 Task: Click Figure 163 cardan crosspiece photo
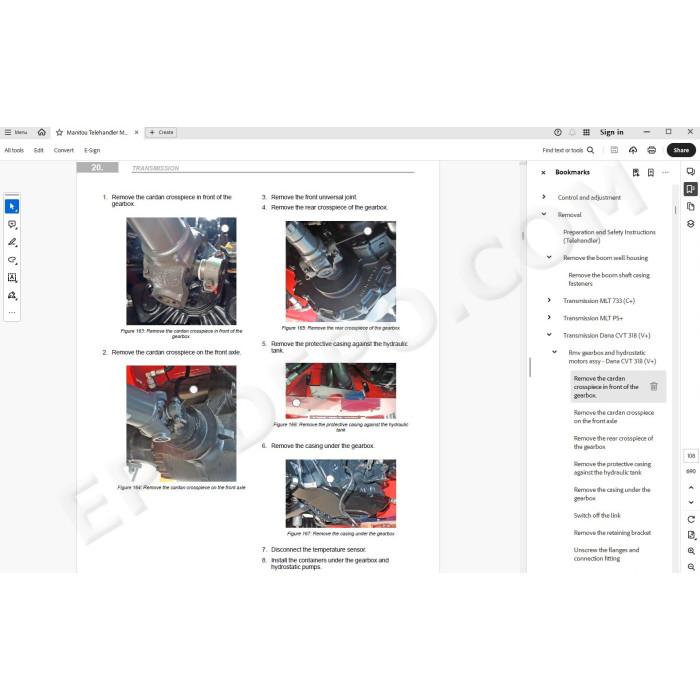181,271
